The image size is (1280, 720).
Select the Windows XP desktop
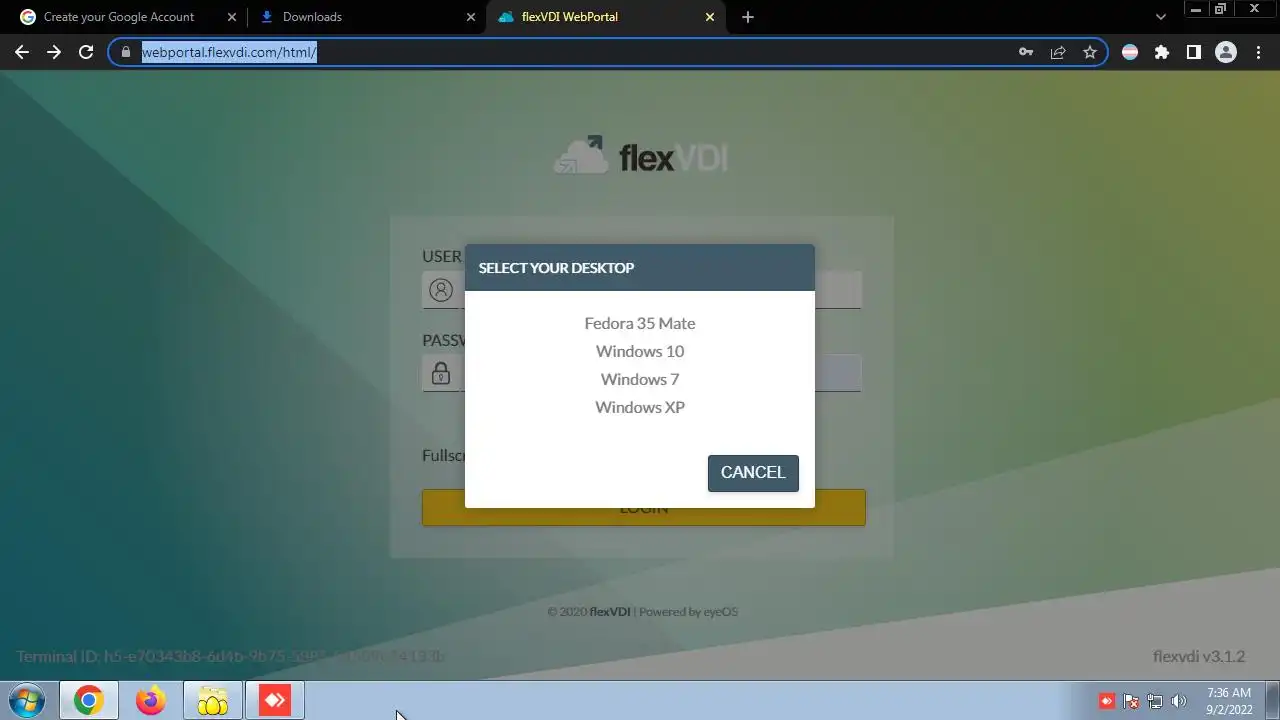pyautogui.click(x=640, y=407)
